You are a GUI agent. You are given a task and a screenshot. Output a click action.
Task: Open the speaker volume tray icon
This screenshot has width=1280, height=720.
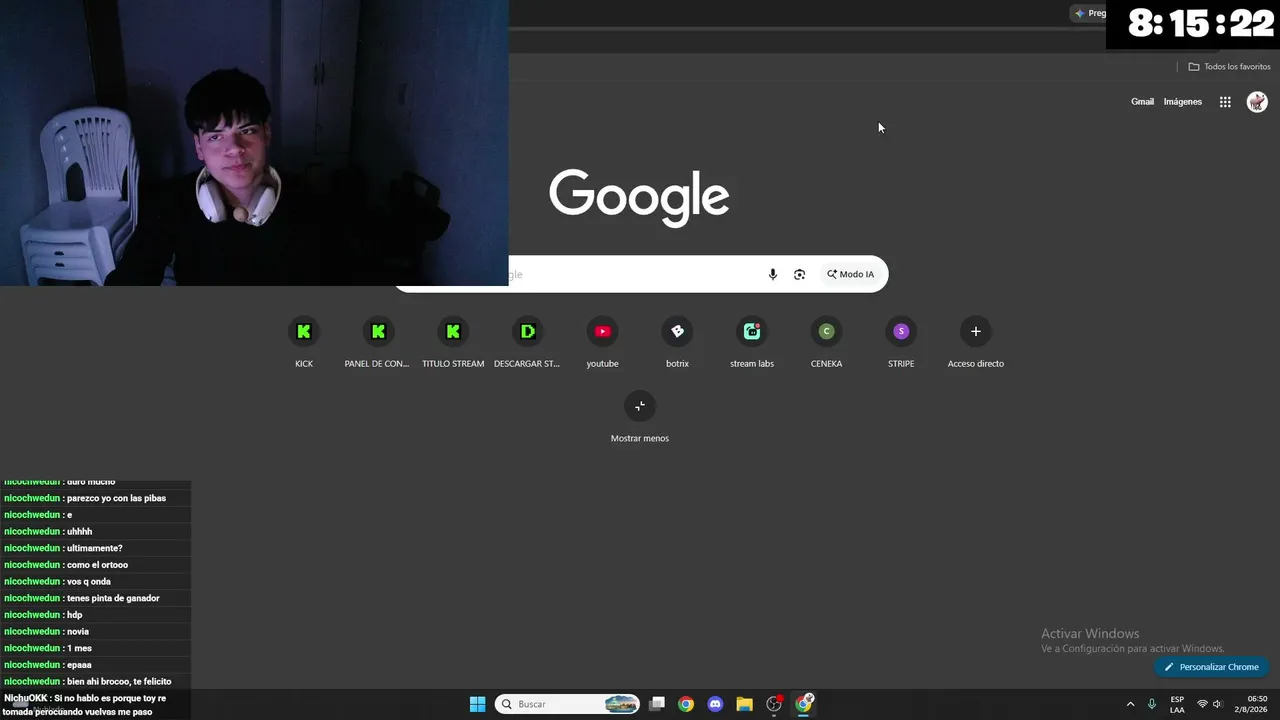click(x=1217, y=704)
